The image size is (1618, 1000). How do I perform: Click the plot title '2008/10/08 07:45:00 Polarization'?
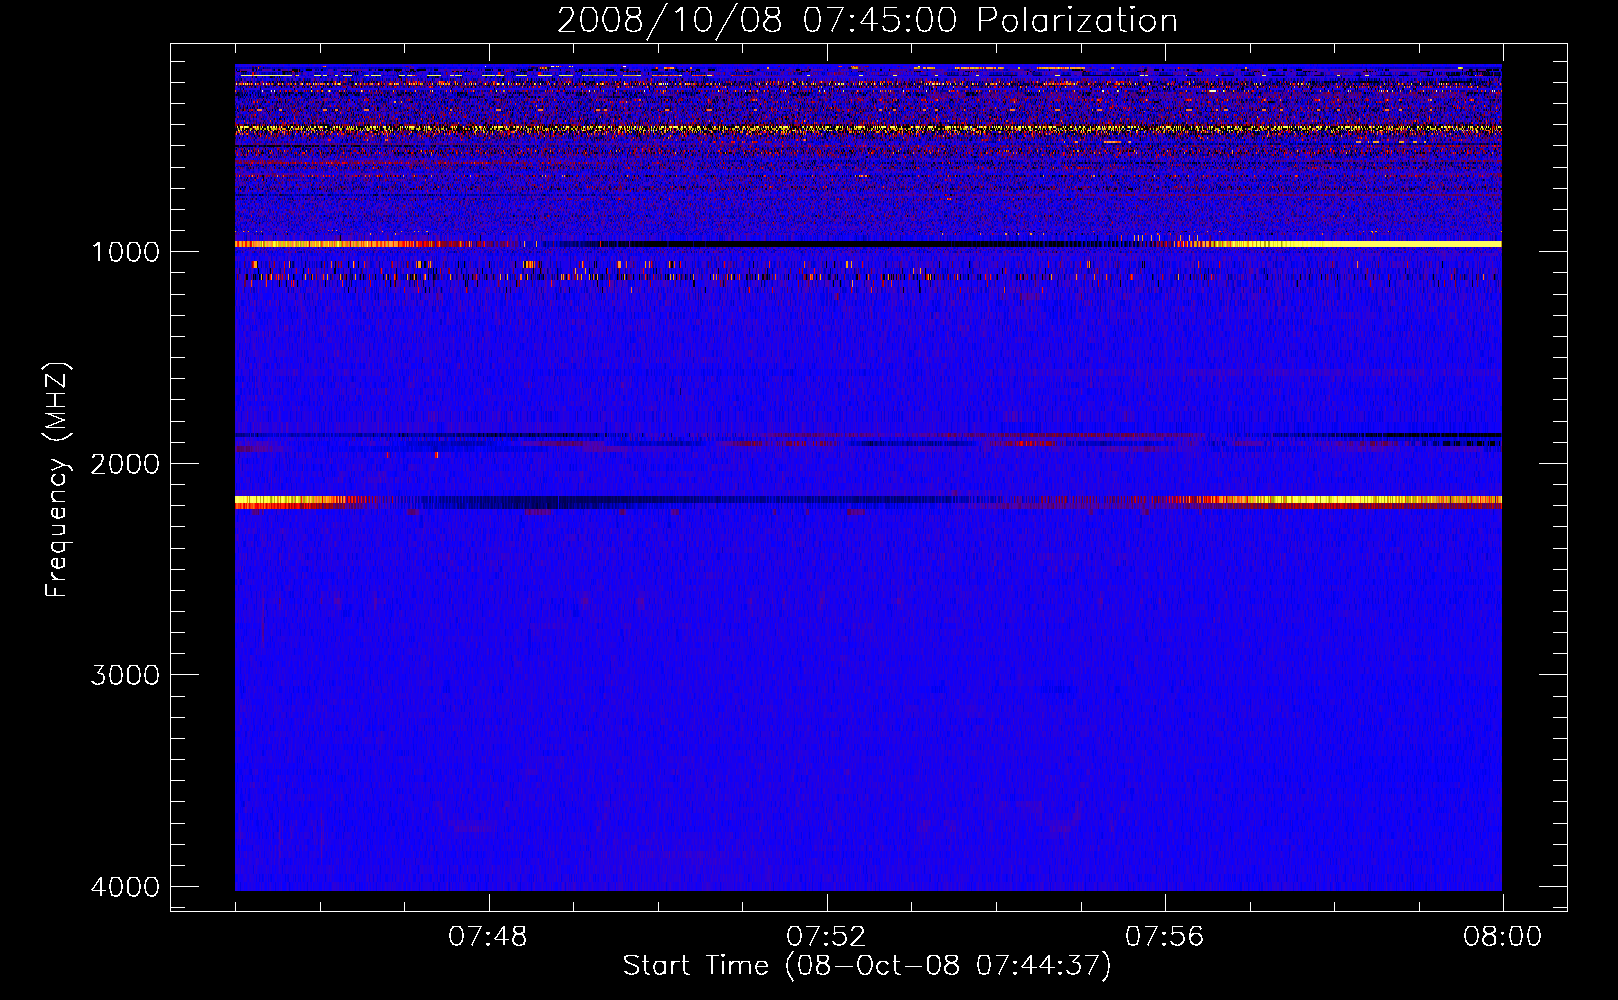pyautogui.click(x=867, y=20)
